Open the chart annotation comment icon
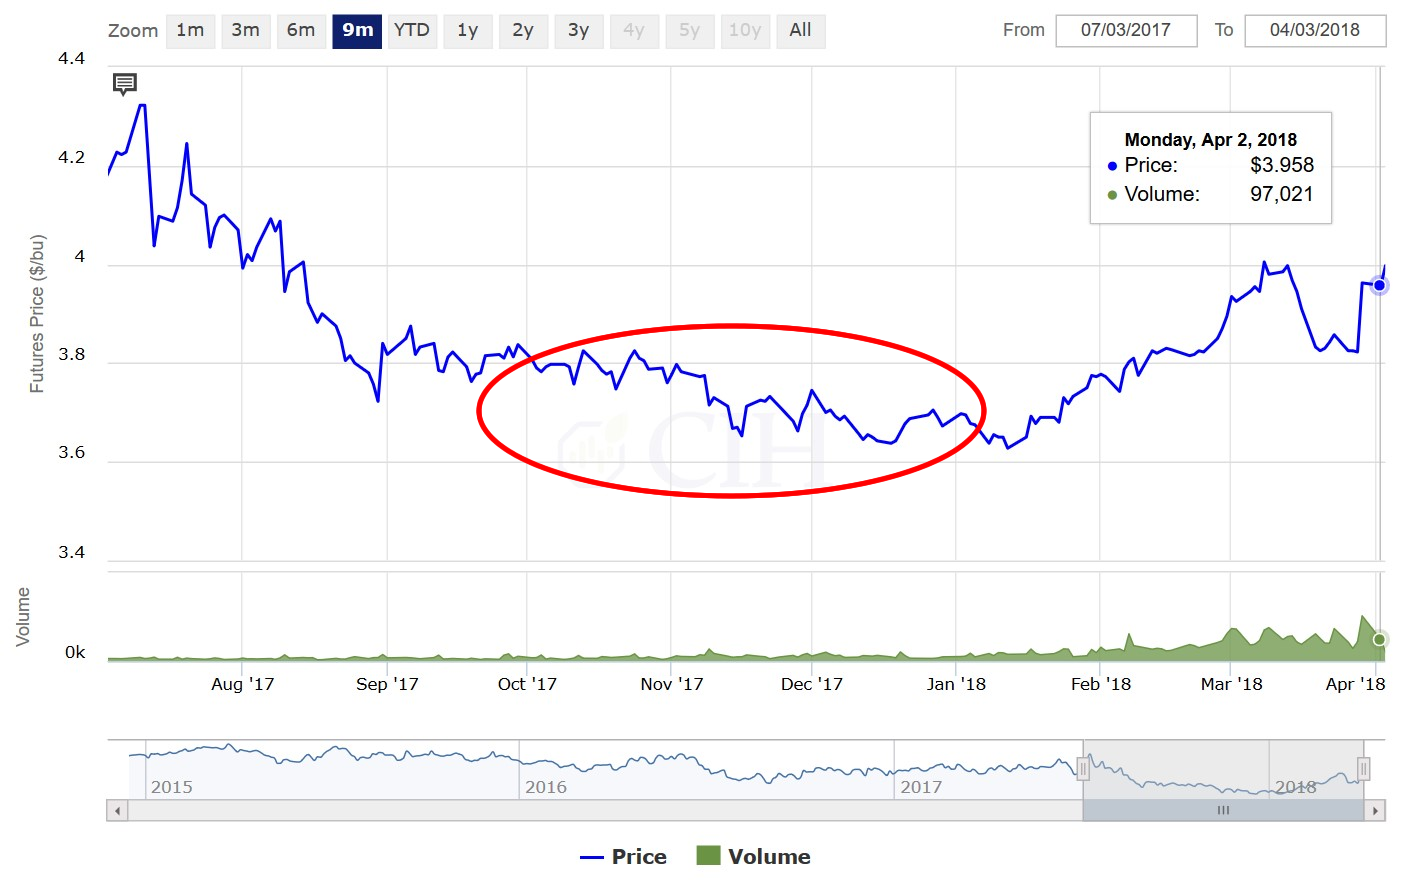Viewport: 1409px width, 881px height. [x=124, y=84]
